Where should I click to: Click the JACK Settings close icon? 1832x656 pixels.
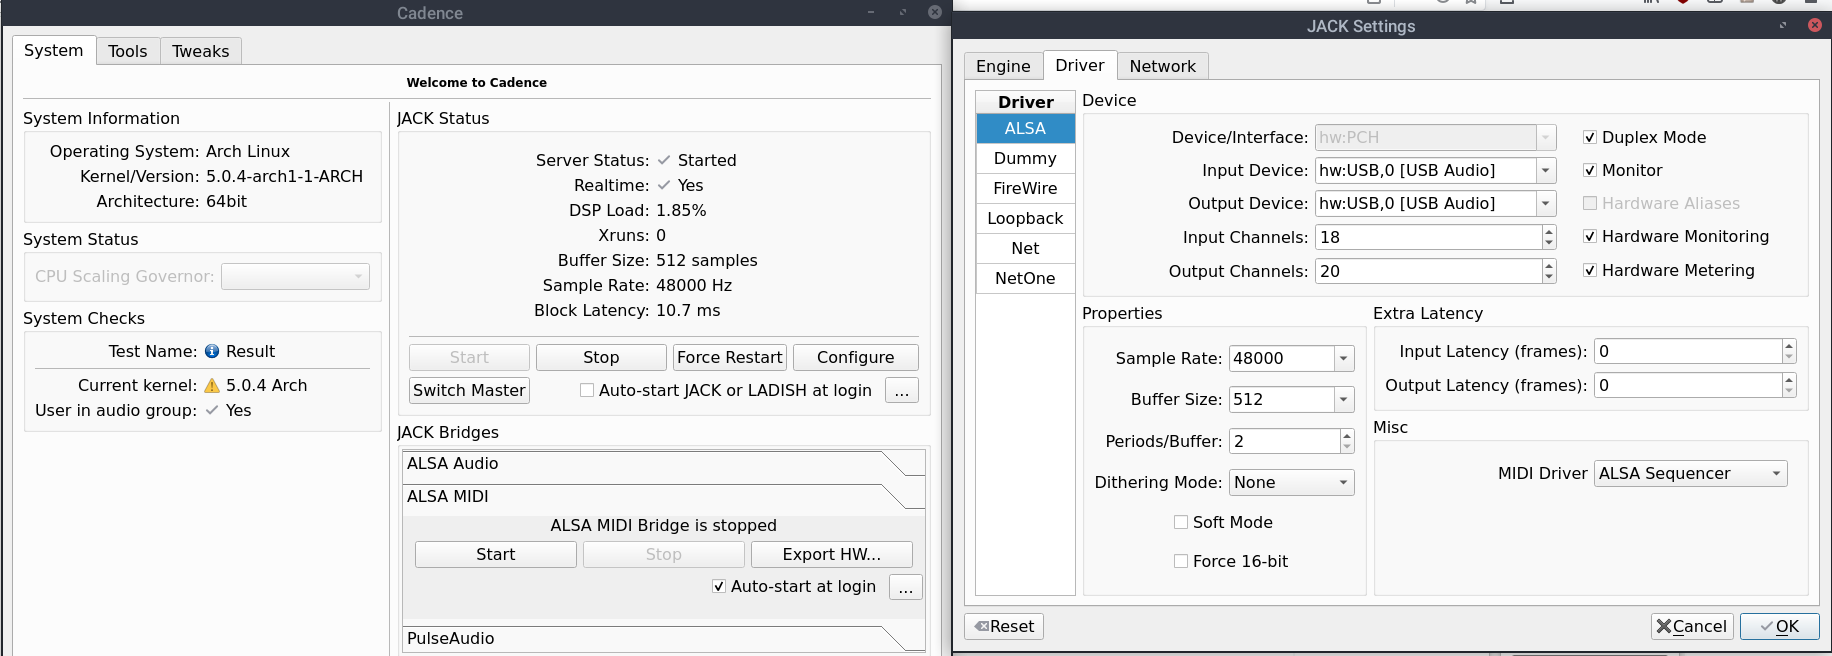1814,25
